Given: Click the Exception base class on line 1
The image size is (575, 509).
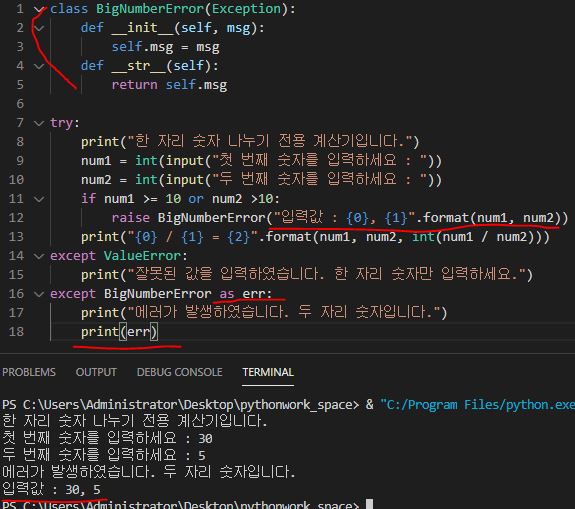Looking at the screenshot, I should pos(246,9).
